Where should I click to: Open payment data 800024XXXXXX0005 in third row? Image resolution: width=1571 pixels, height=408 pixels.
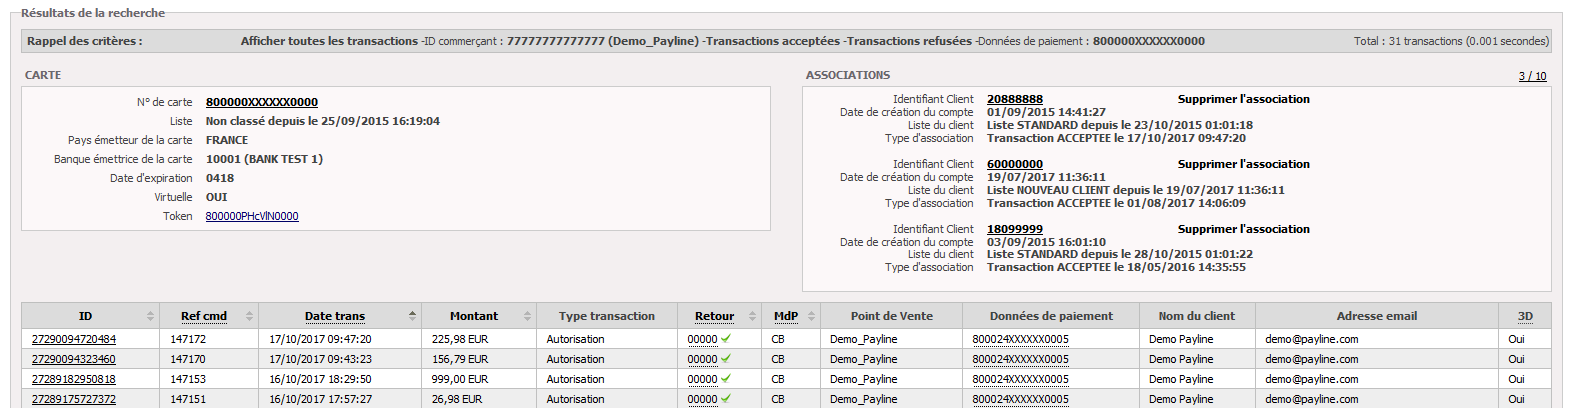[x=1020, y=379]
